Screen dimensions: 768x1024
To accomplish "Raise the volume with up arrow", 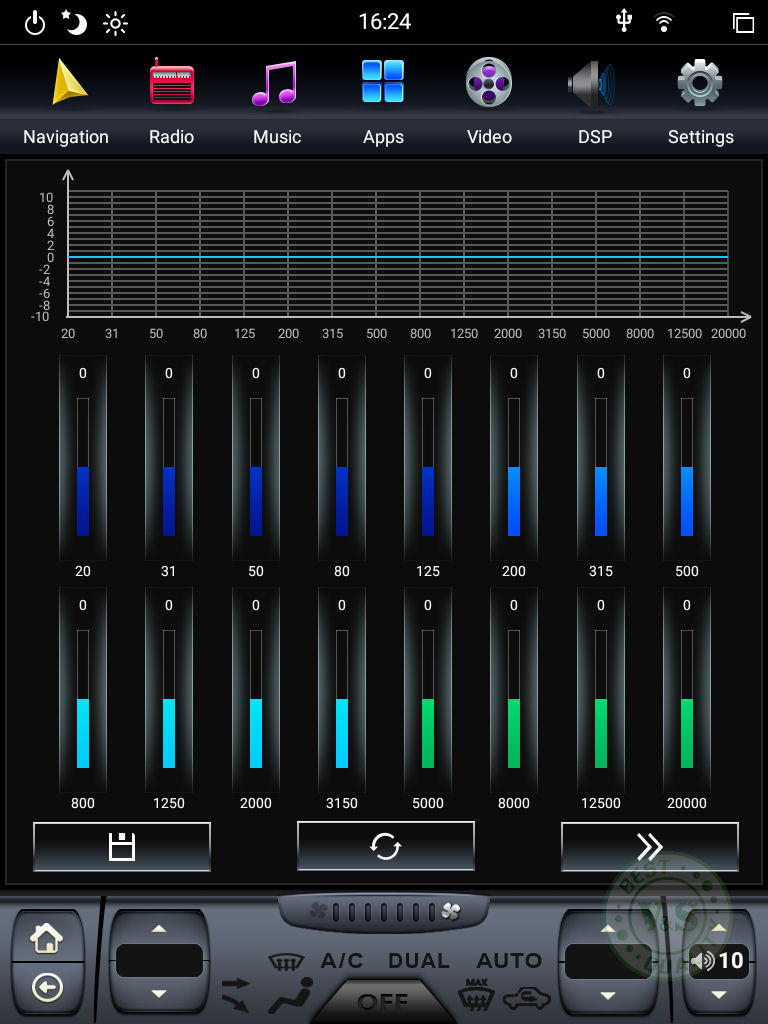I will 717,928.
